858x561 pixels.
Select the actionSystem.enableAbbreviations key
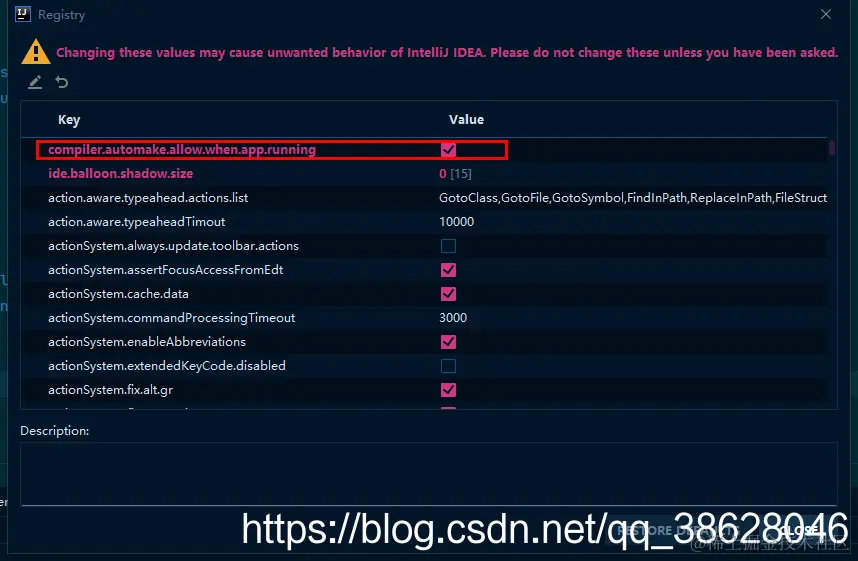(147, 342)
